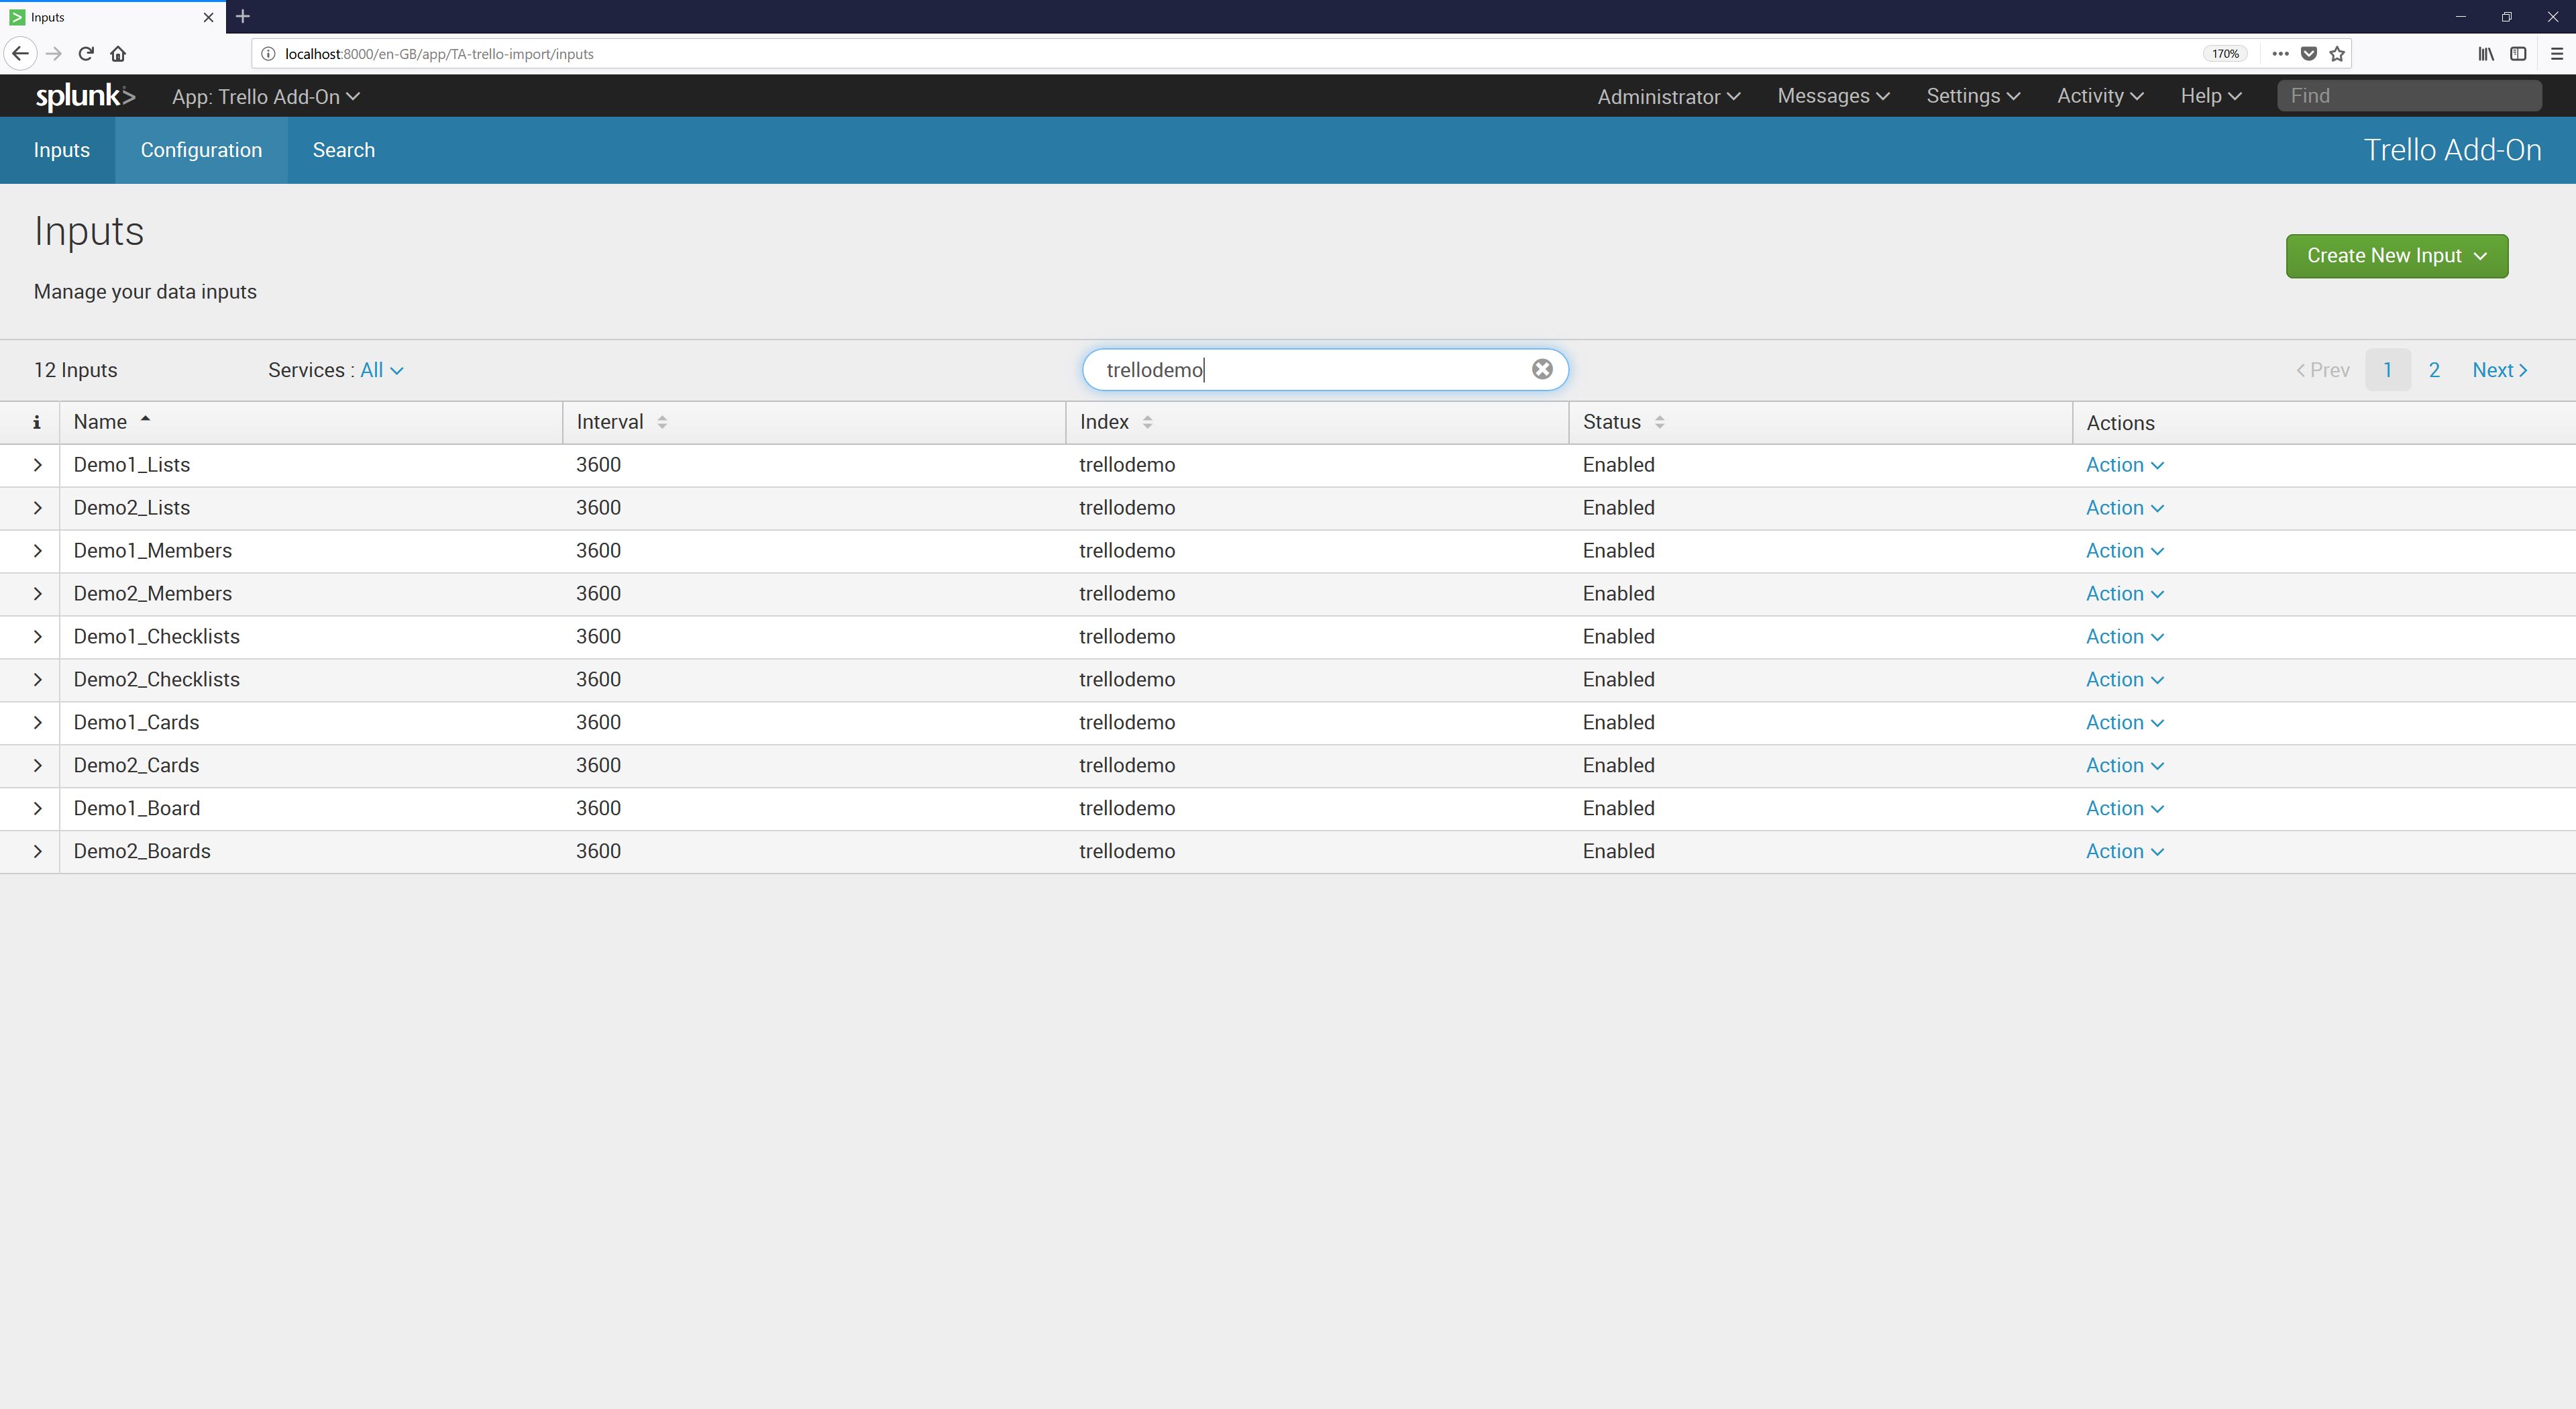Click the Find search box
The image size is (2576, 1409).
(2409, 96)
